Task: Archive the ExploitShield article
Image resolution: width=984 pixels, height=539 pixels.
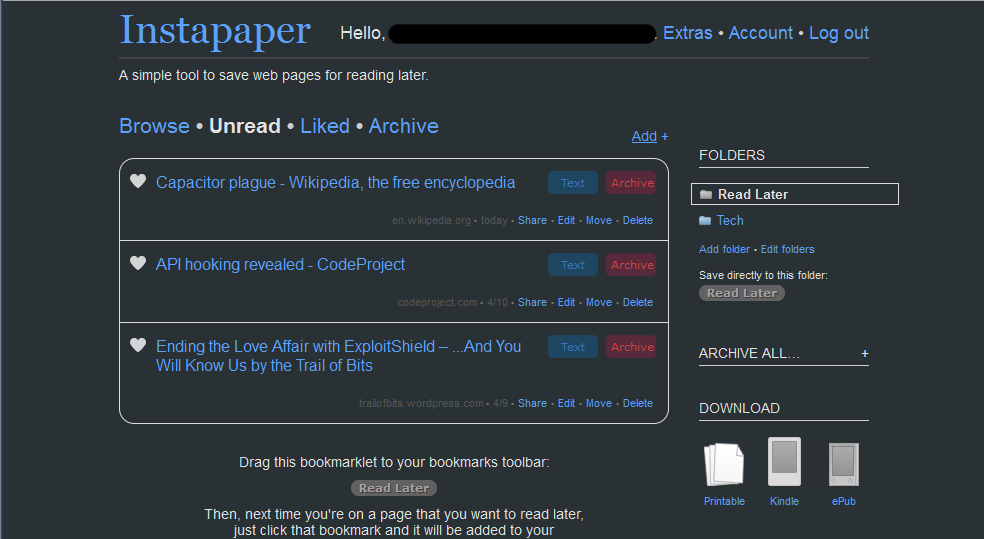Action: tap(631, 347)
